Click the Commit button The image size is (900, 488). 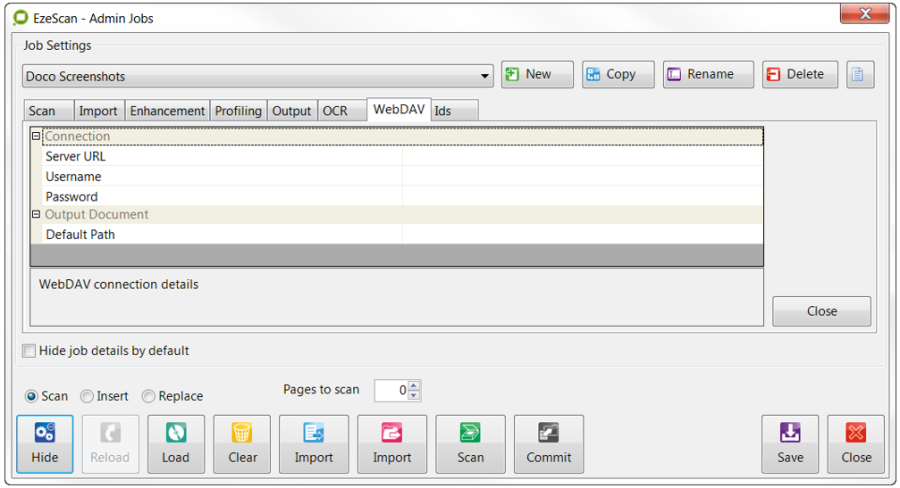tap(548, 443)
